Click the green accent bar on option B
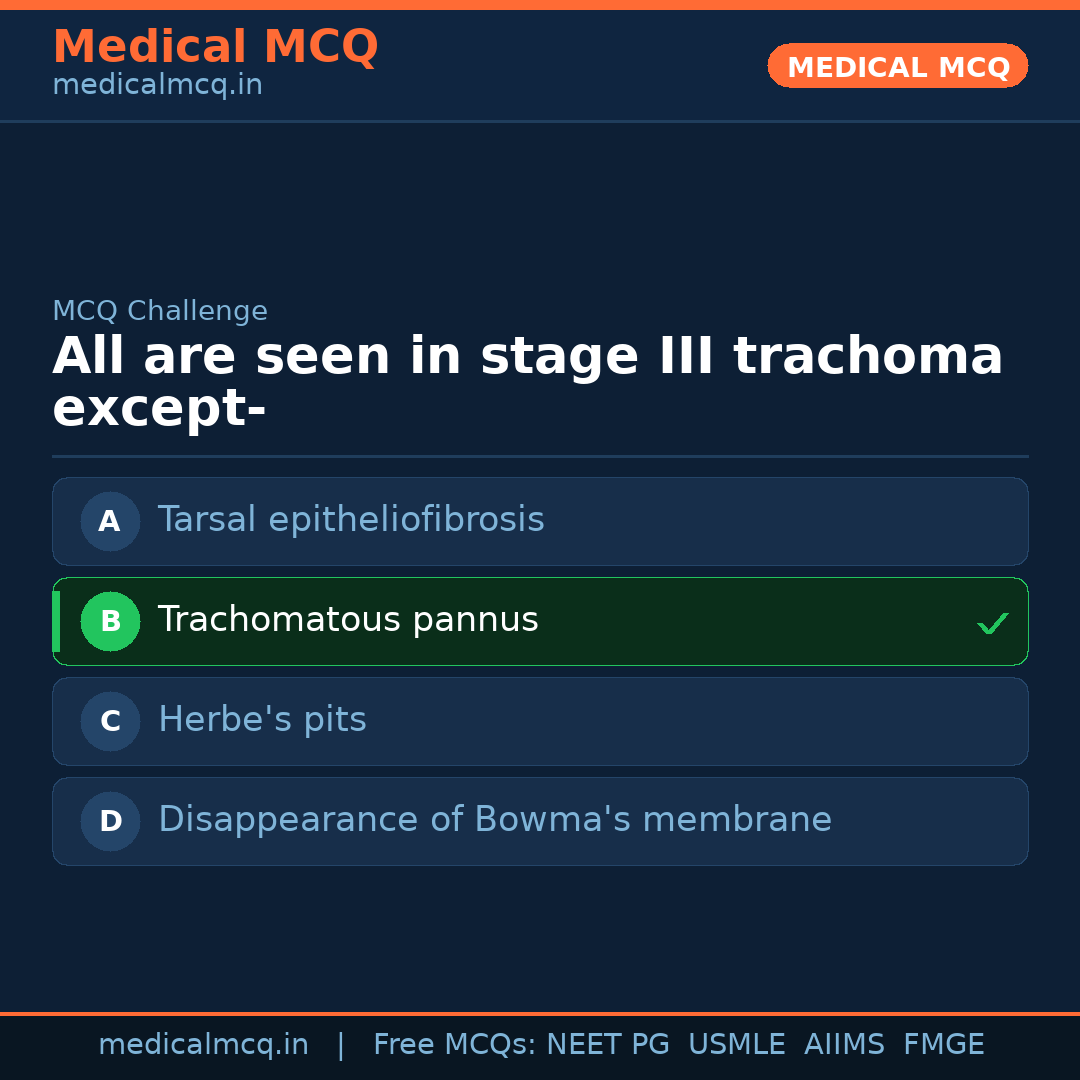The image size is (1080, 1080). (x=56, y=621)
